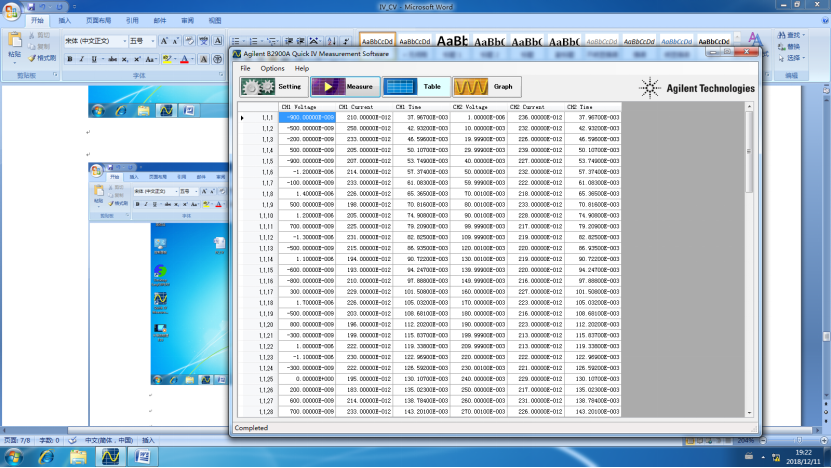Open the Setting view with gears icon

[273, 86]
